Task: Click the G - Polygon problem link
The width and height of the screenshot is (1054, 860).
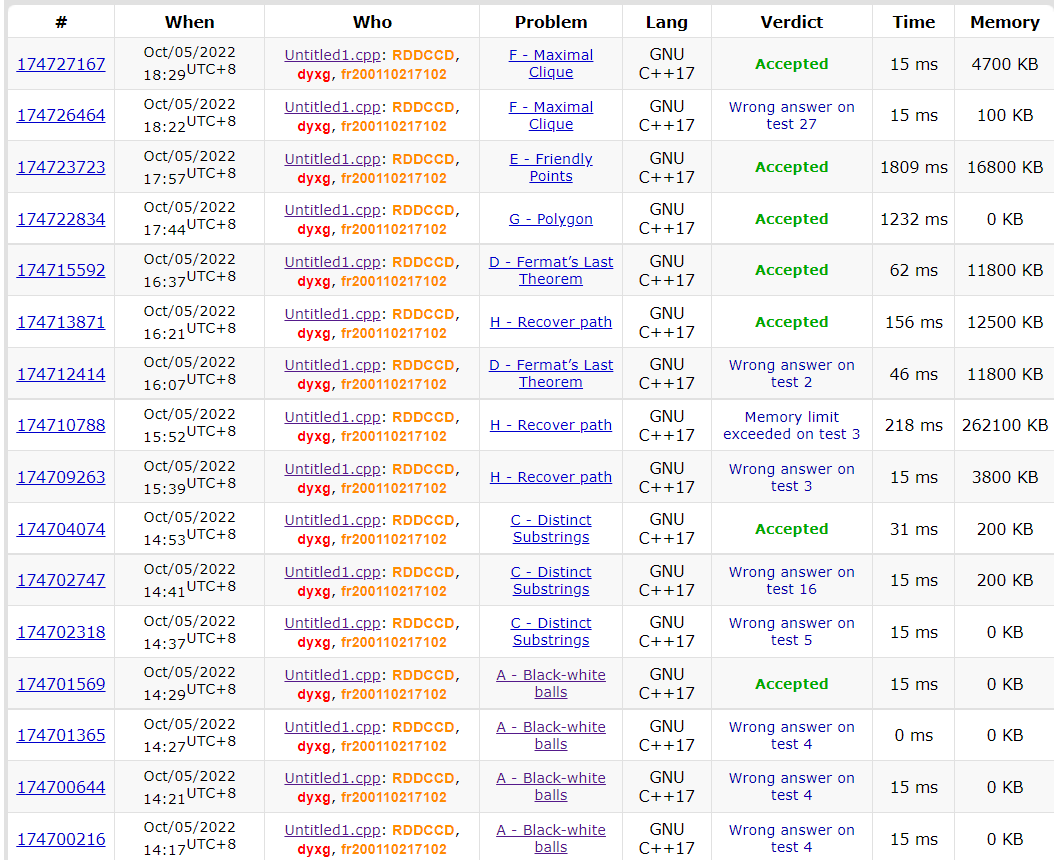Action: pos(551,219)
